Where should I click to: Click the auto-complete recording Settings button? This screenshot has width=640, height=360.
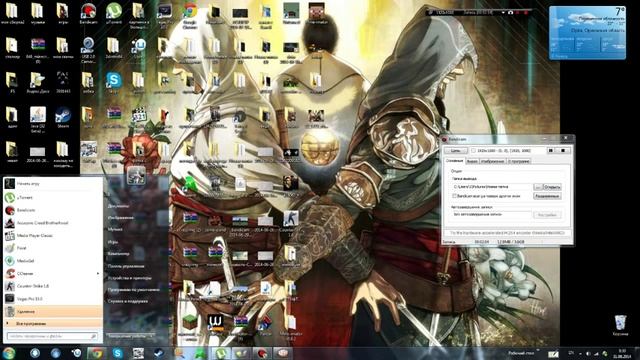[547, 215]
